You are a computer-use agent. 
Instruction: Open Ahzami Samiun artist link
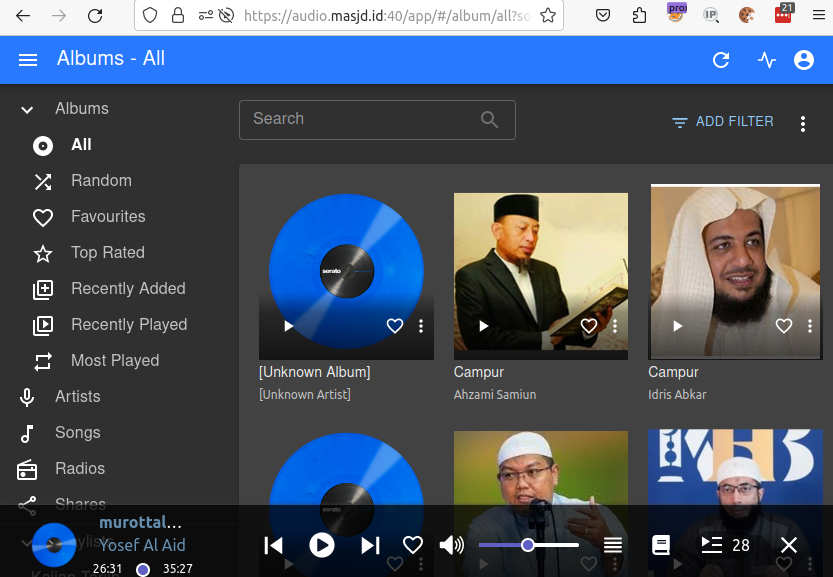tap(495, 395)
